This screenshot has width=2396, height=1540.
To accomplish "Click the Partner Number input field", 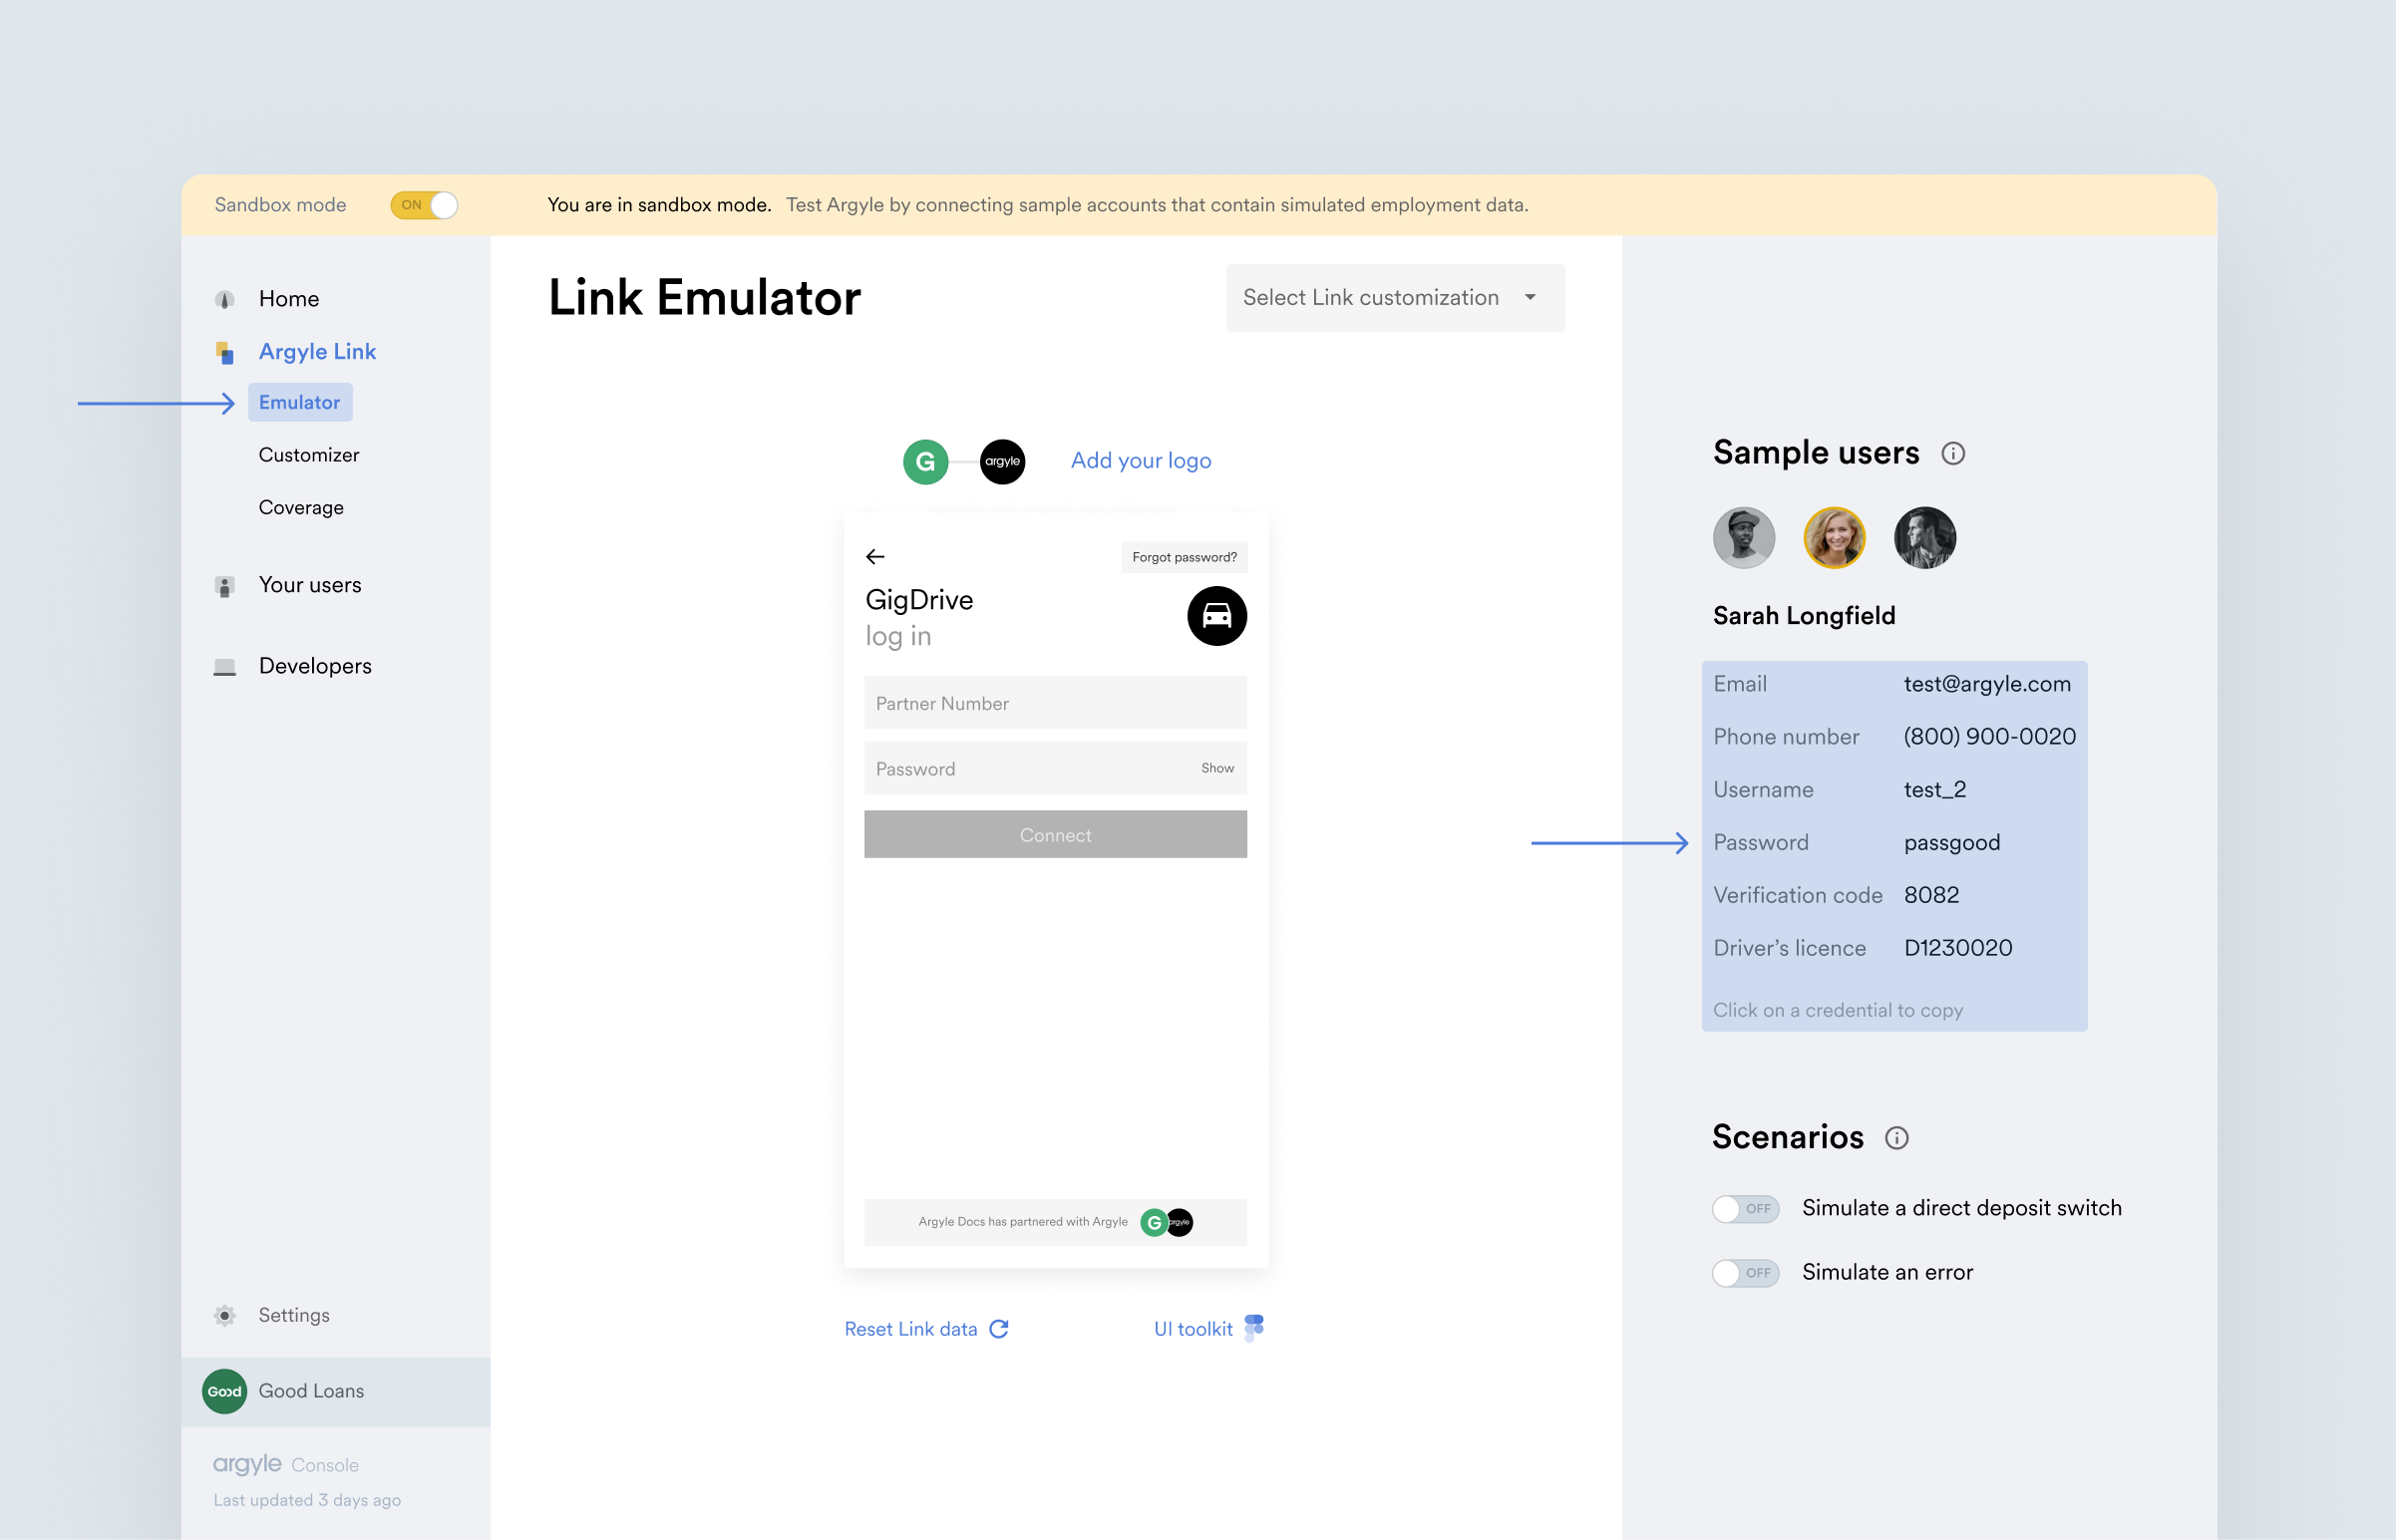I will (x=1055, y=704).
